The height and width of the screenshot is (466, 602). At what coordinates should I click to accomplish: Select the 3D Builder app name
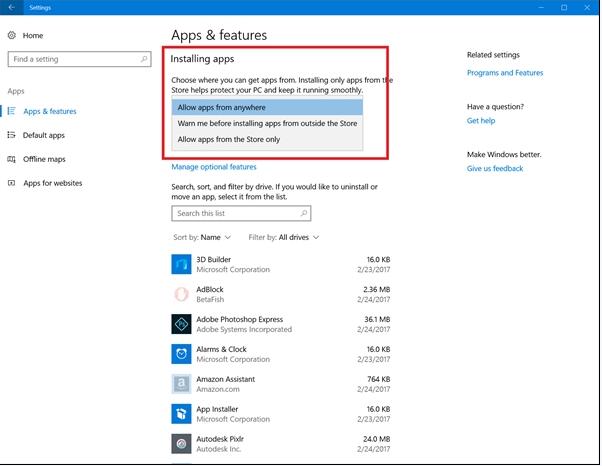213,259
